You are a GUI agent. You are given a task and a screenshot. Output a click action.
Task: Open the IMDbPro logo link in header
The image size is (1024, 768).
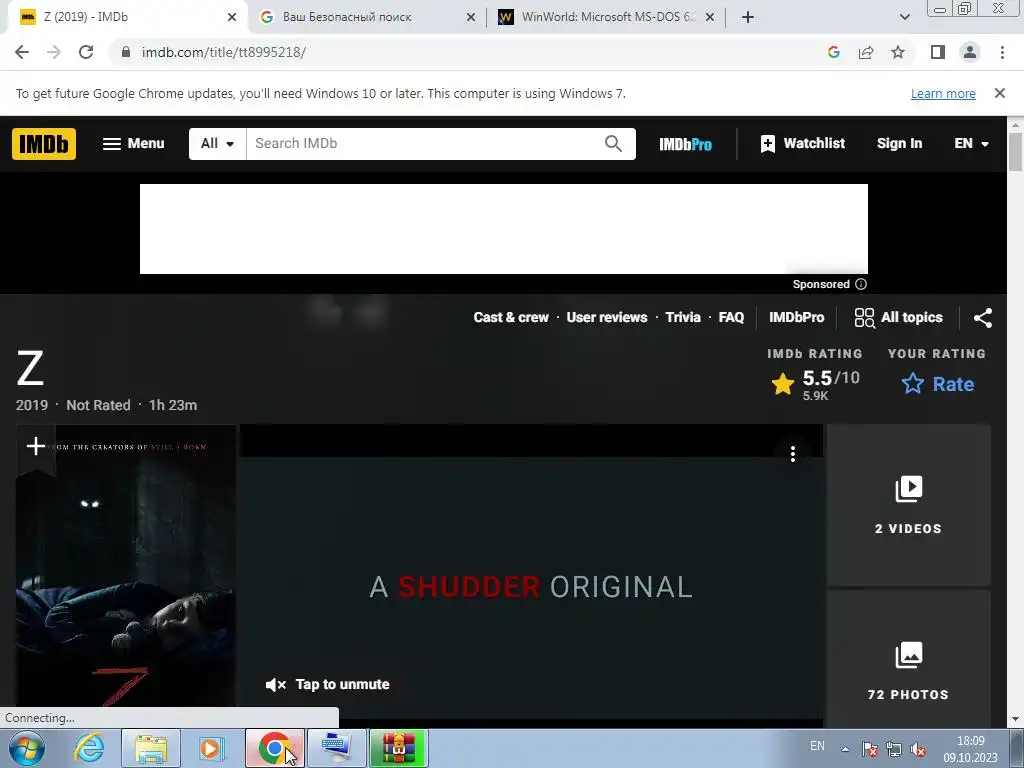click(x=685, y=144)
